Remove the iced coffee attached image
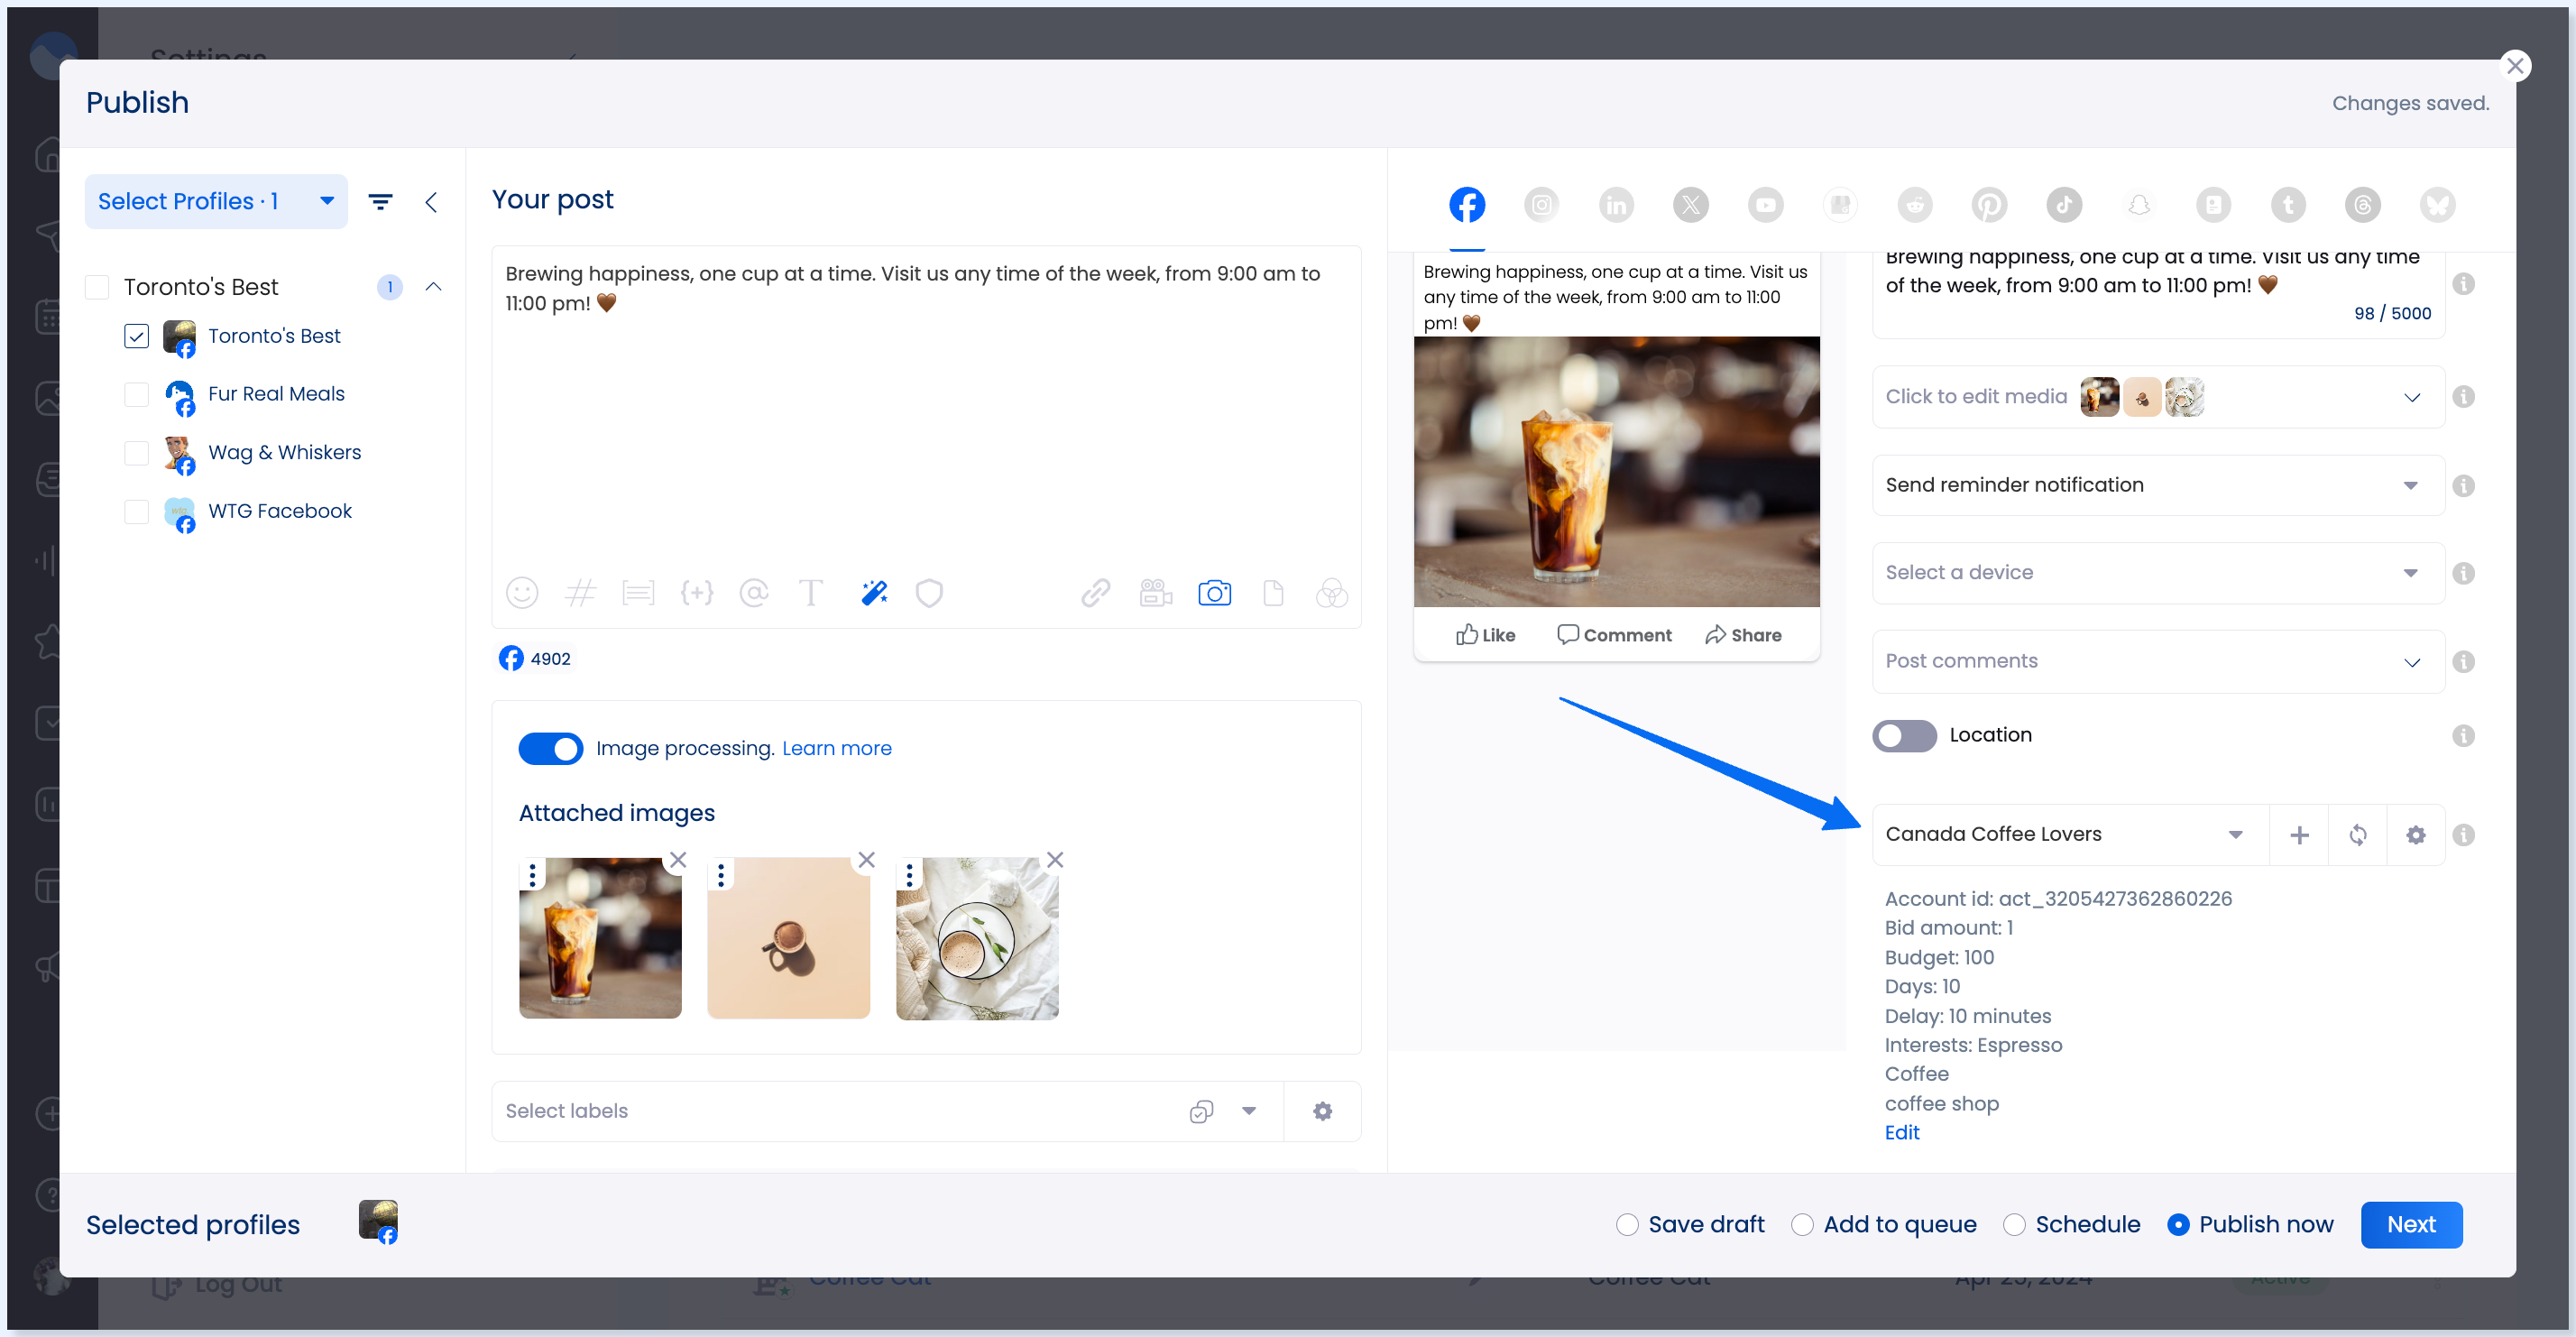The height and width of the screenshot is (1337, 2576). coord(678,860)
